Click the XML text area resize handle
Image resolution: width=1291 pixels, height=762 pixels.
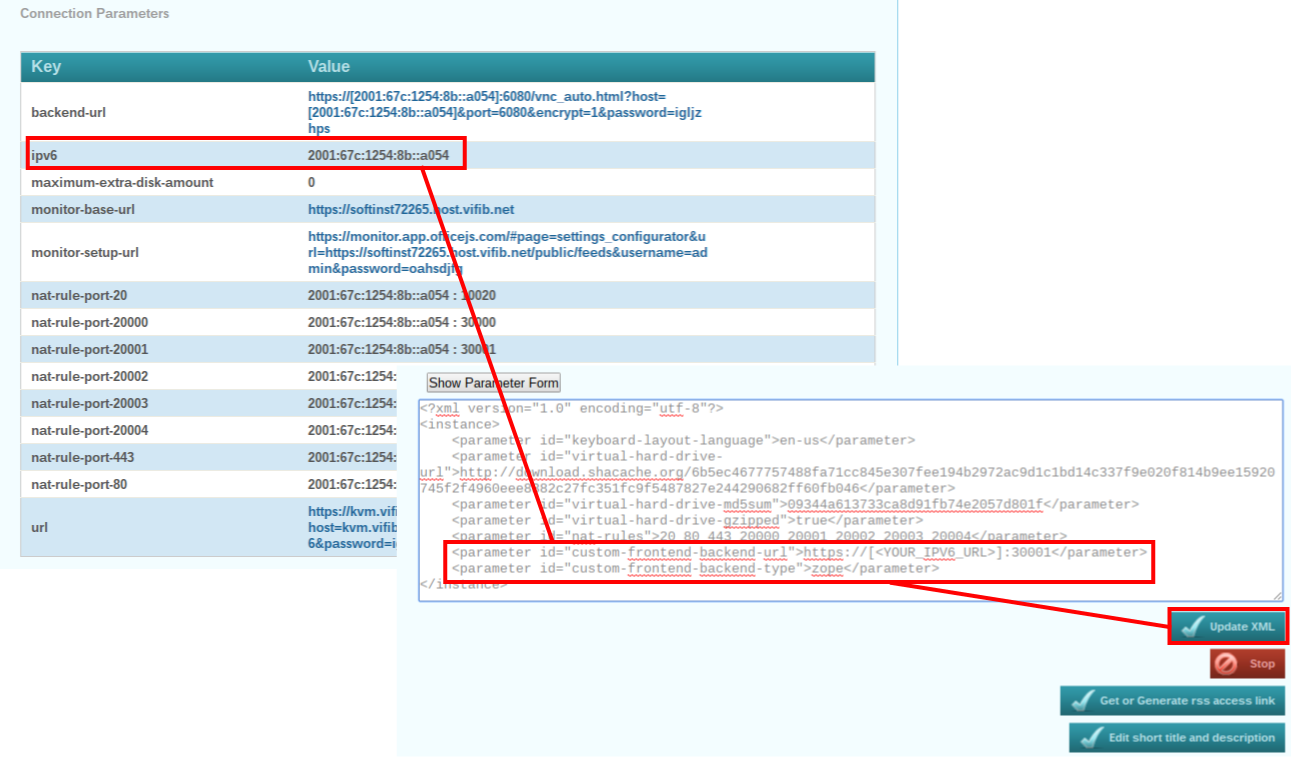point(1276,595)
